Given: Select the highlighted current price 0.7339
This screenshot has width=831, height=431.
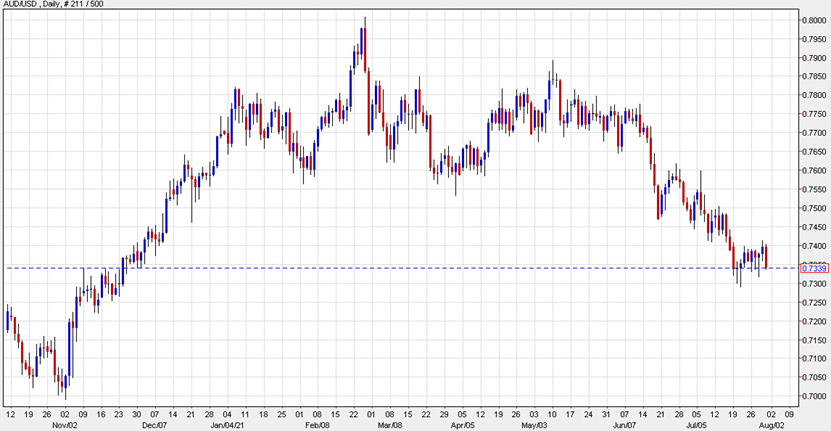Looking at the screenshot, I should click(815, 268).
